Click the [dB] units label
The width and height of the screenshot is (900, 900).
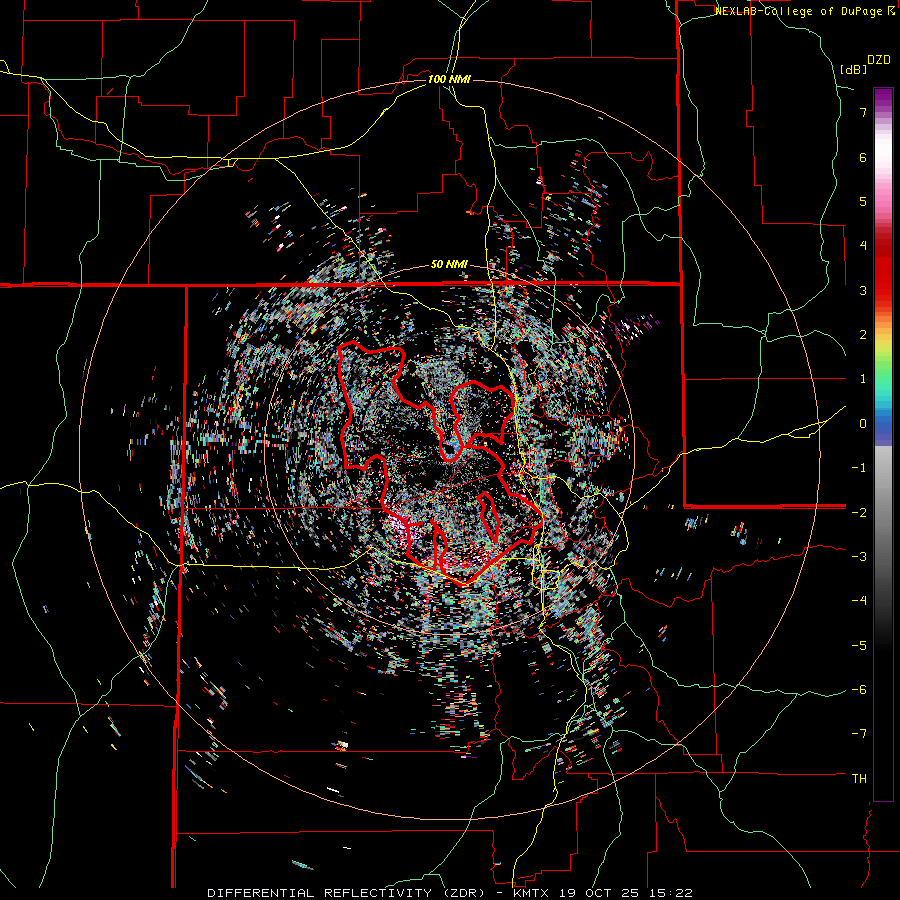click(854, 69)
